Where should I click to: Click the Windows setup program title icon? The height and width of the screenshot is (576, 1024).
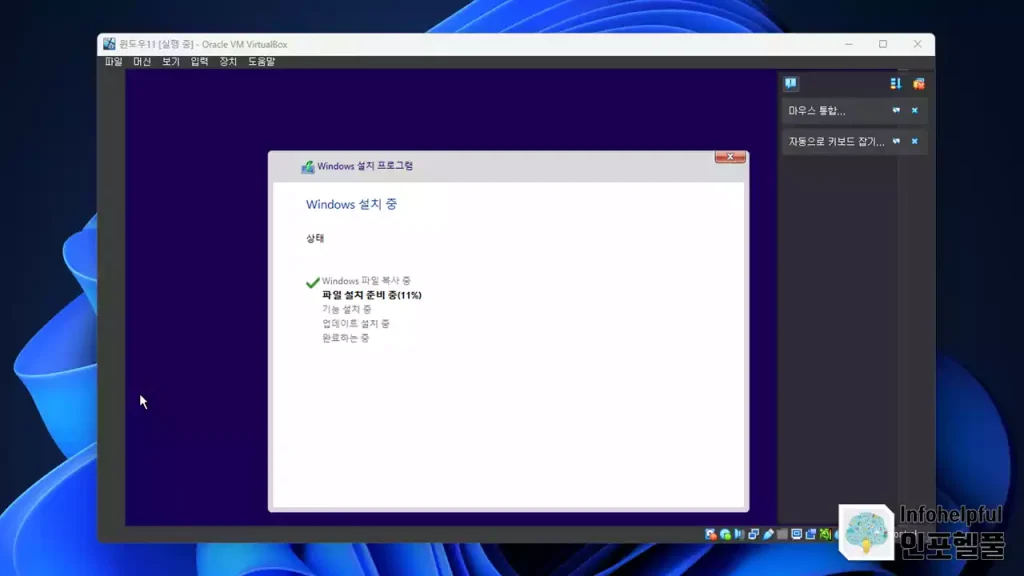click(308, 167)
